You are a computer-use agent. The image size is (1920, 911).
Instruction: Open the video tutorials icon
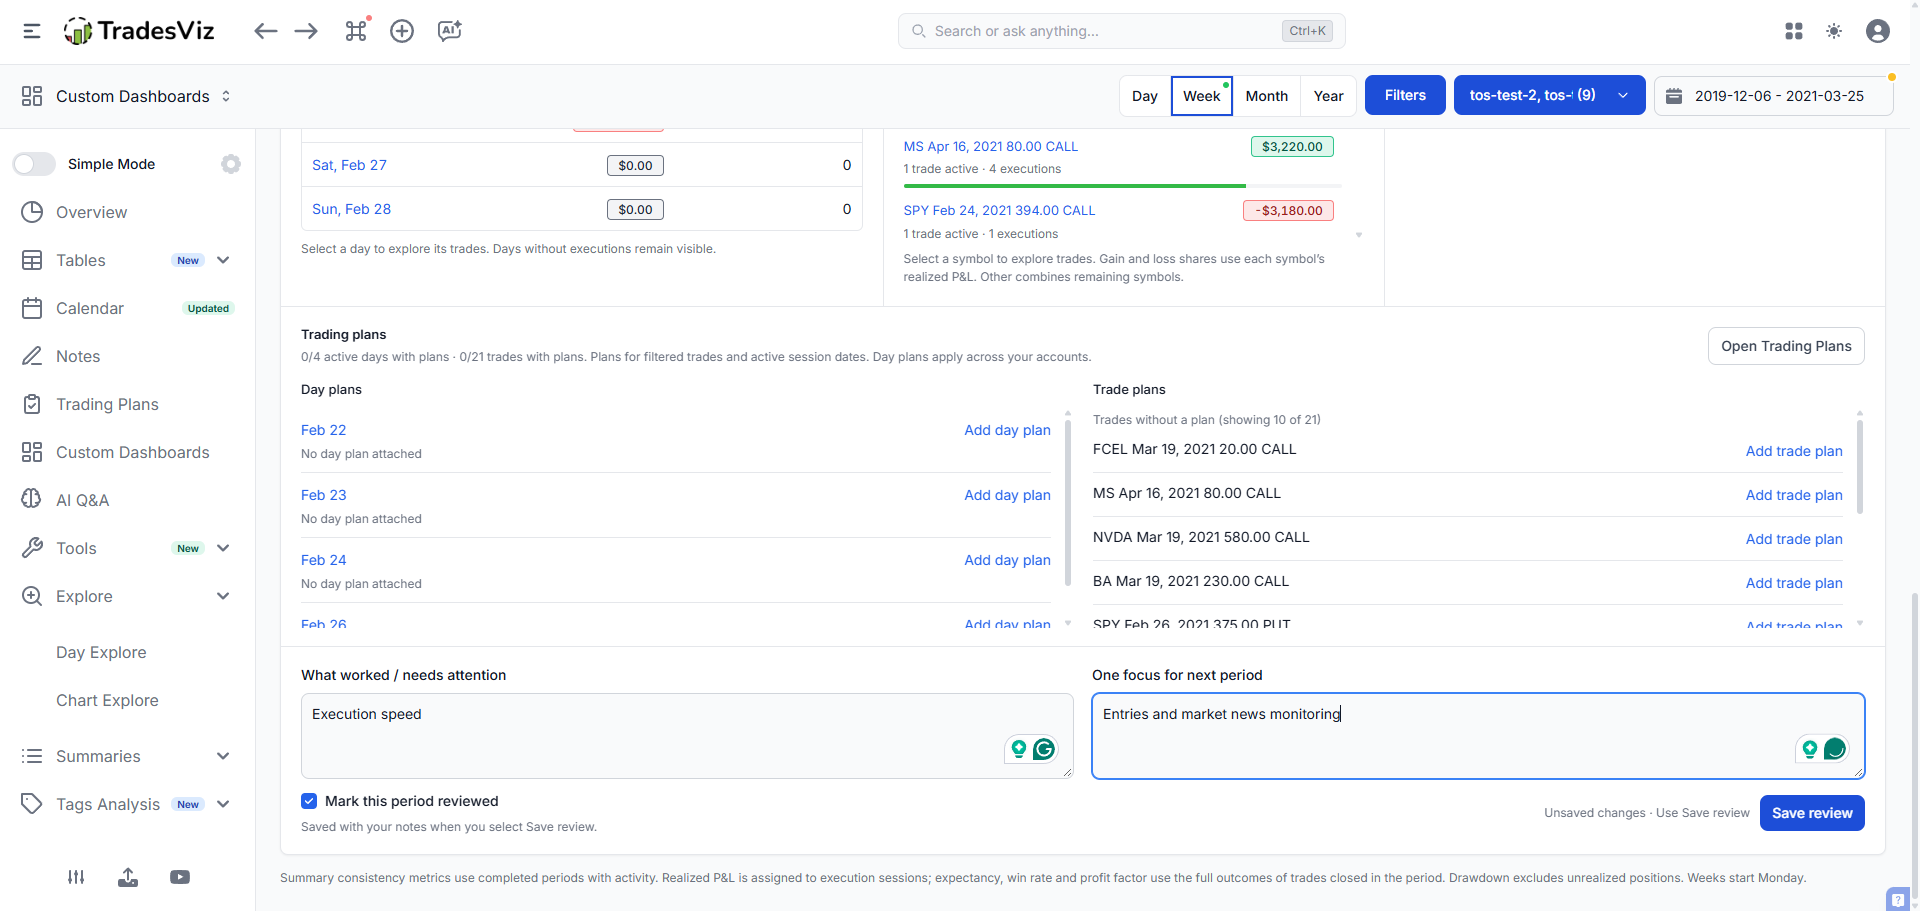(x=180, y=877)
